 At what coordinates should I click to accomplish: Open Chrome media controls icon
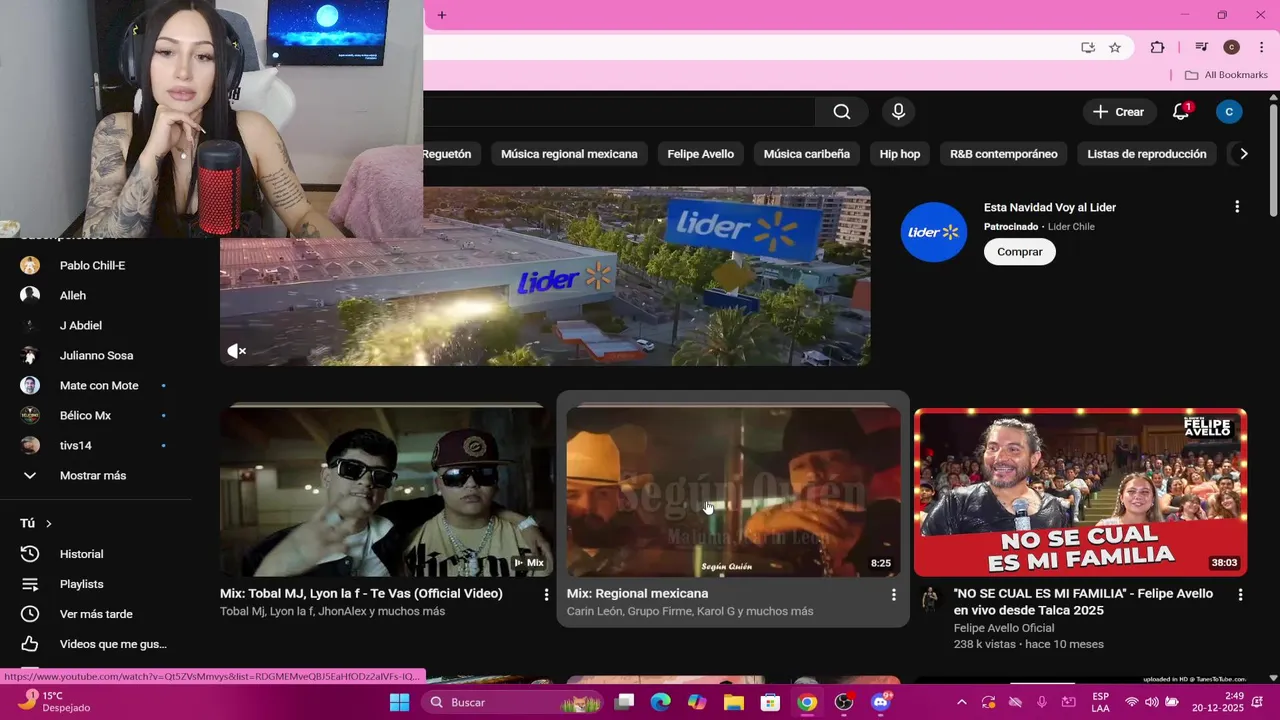[1202, 47]
